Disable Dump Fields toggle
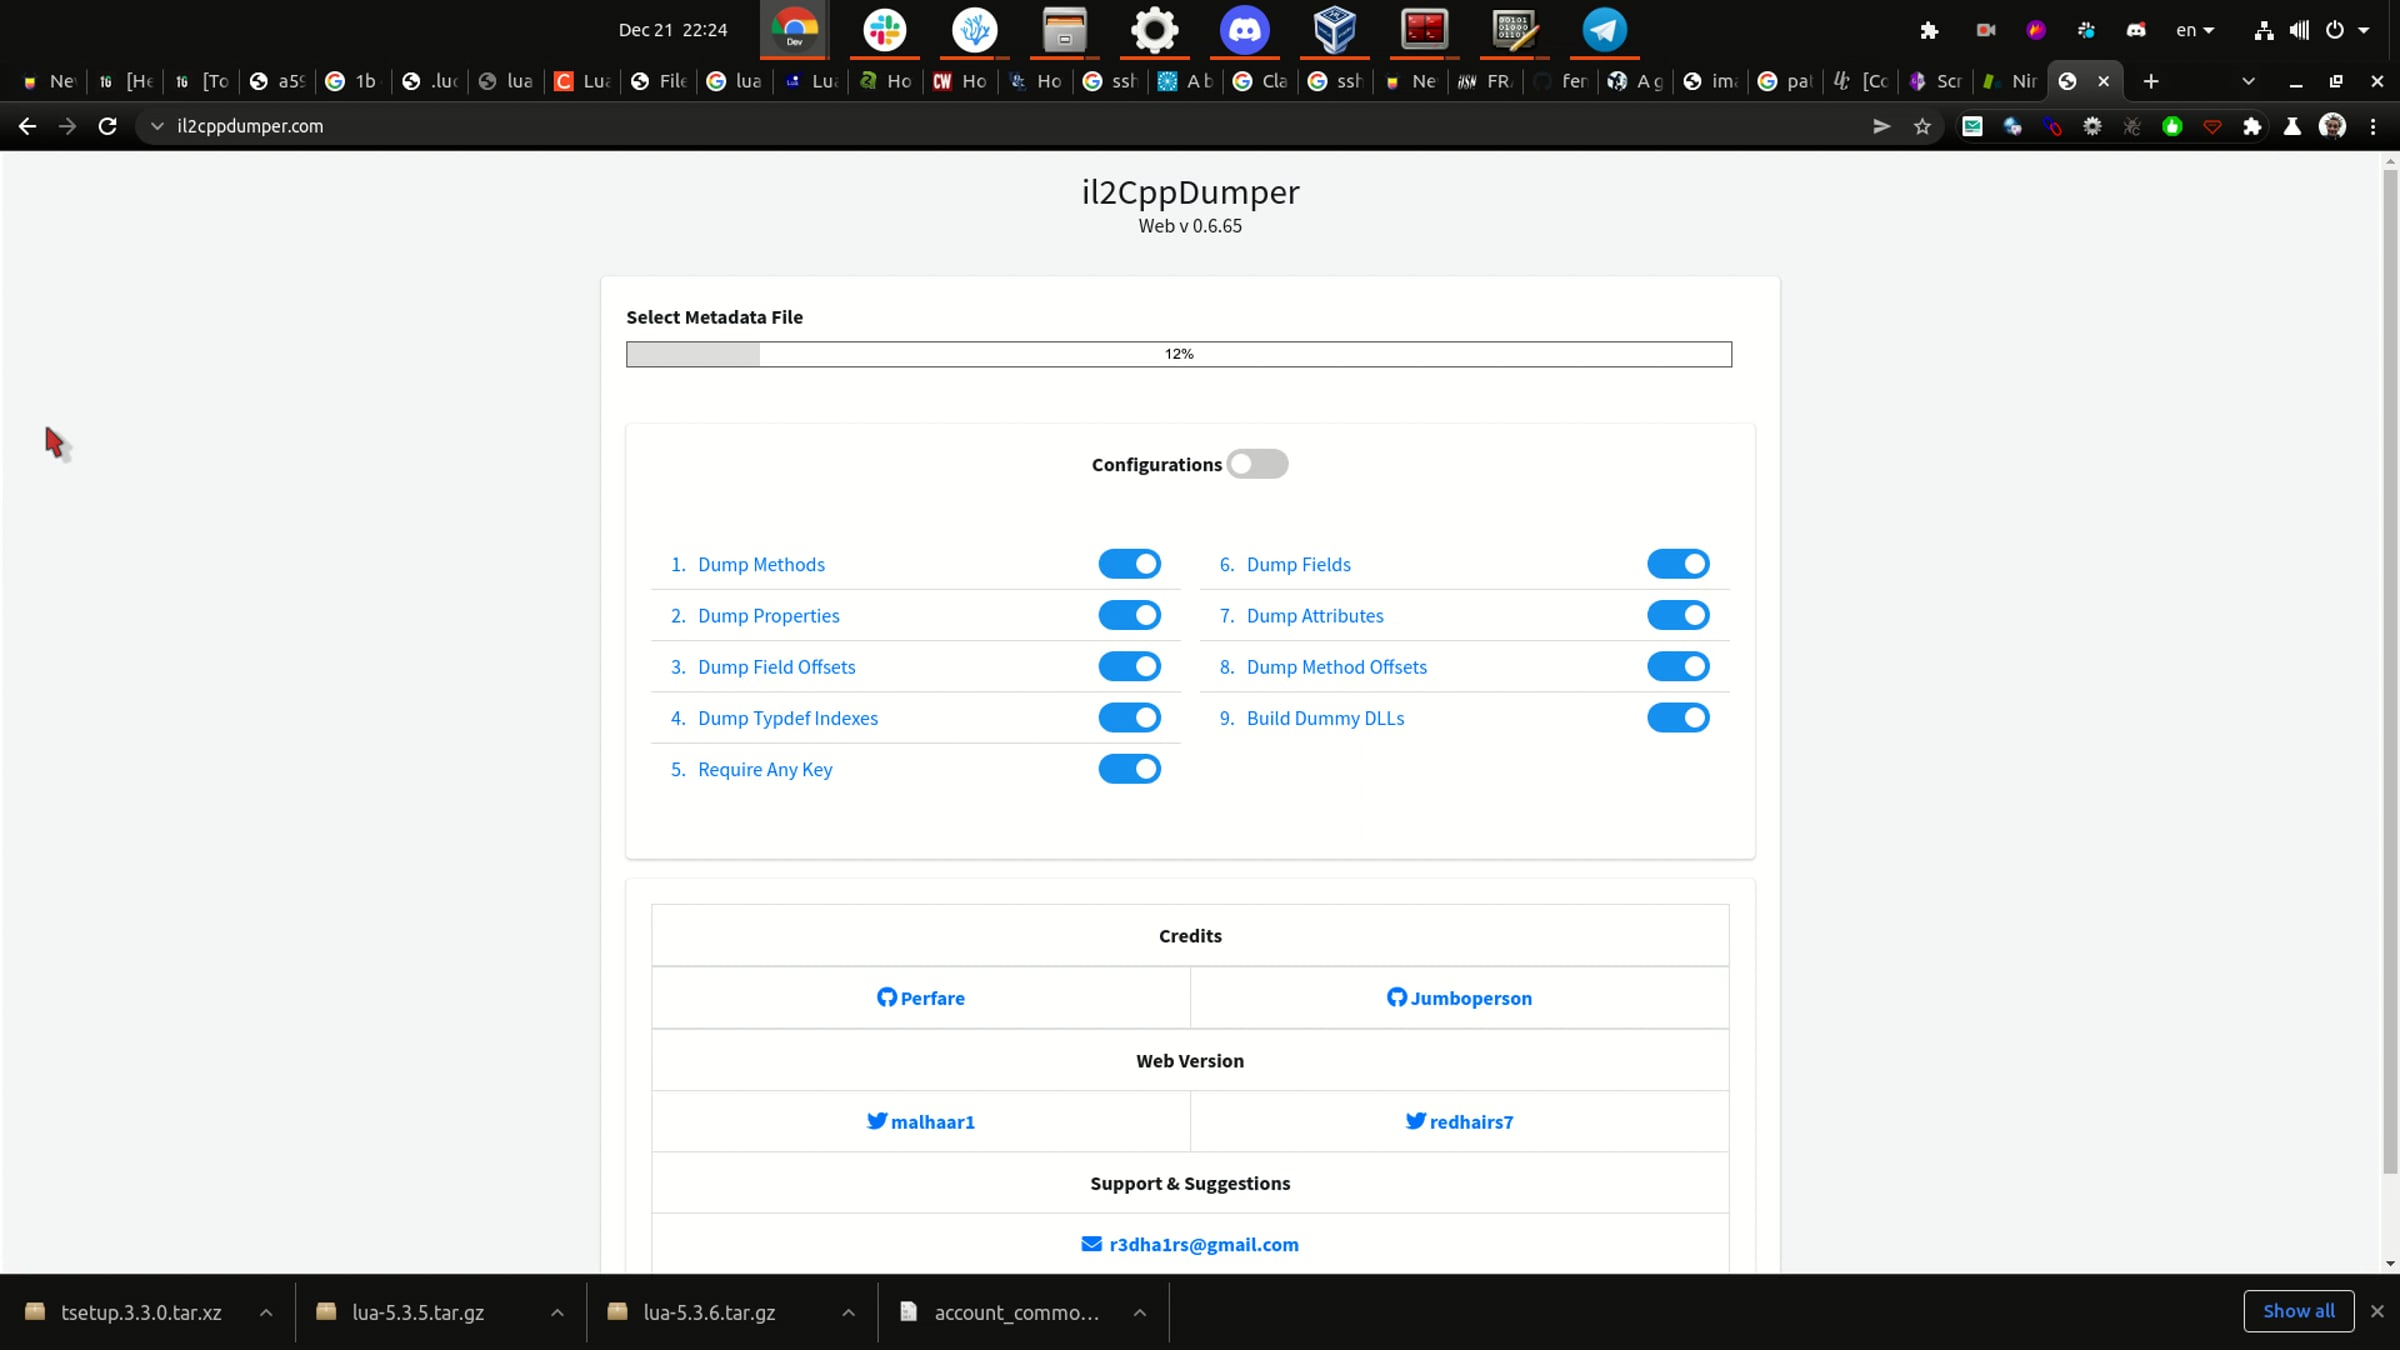2400x1350 pixels. click(x=1679, y=564)
